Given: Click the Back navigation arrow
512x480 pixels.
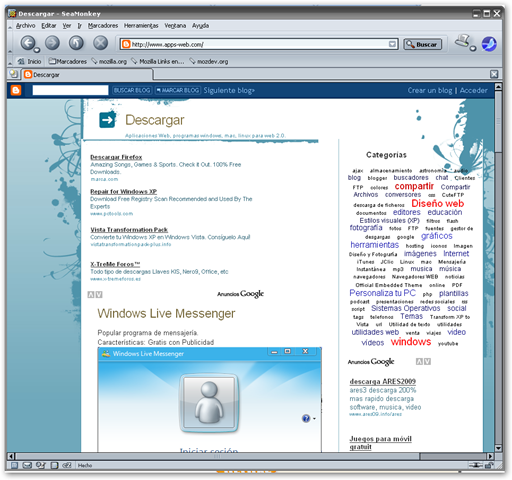Looking at the screenshot, I should pos(28,43).
